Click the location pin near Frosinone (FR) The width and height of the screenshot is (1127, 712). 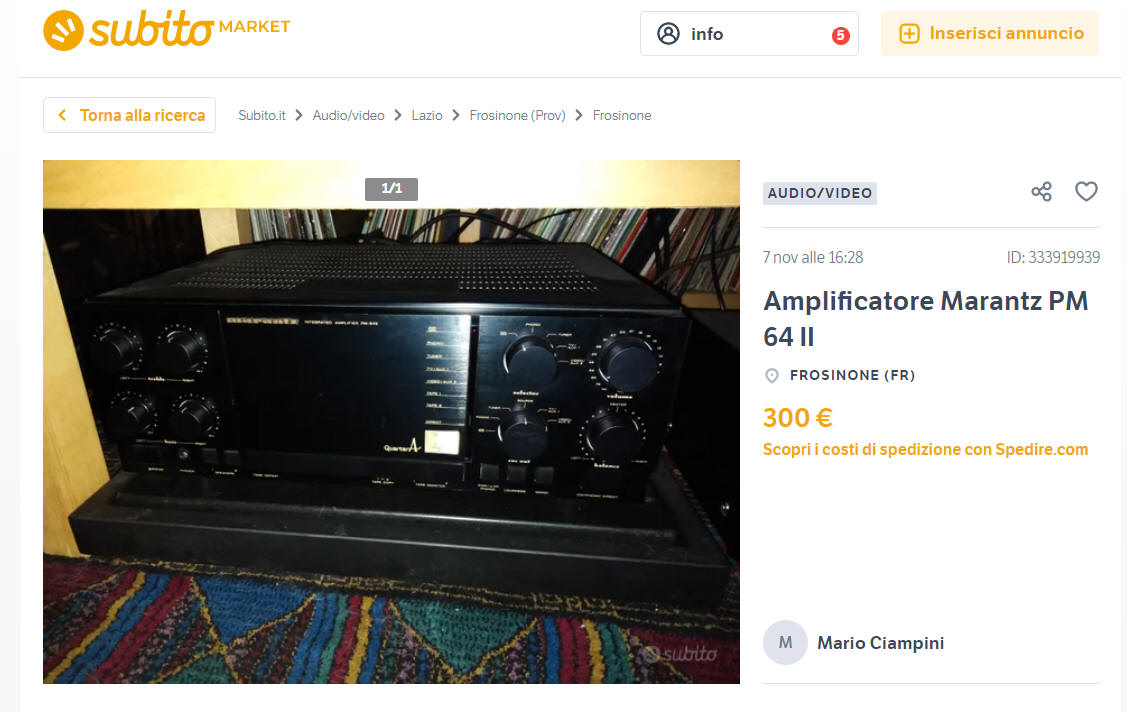[772, 376]
